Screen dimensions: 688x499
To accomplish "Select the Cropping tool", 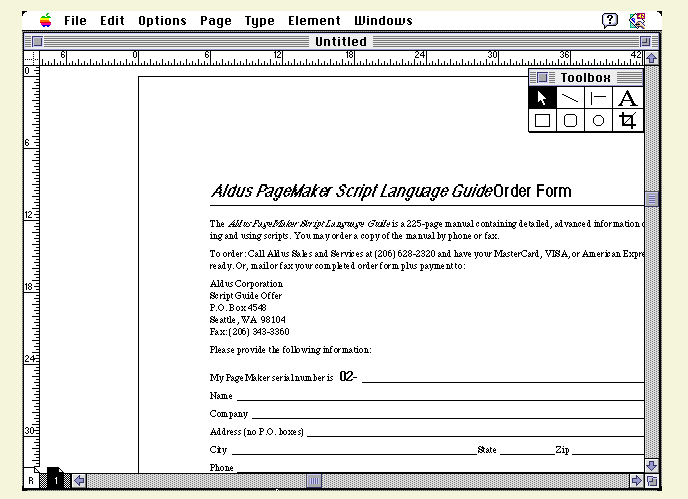I will pos(627,121).
